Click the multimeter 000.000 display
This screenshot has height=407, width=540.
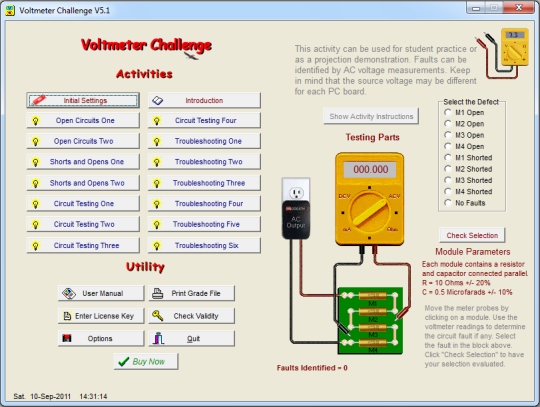(x=370, y=169)
